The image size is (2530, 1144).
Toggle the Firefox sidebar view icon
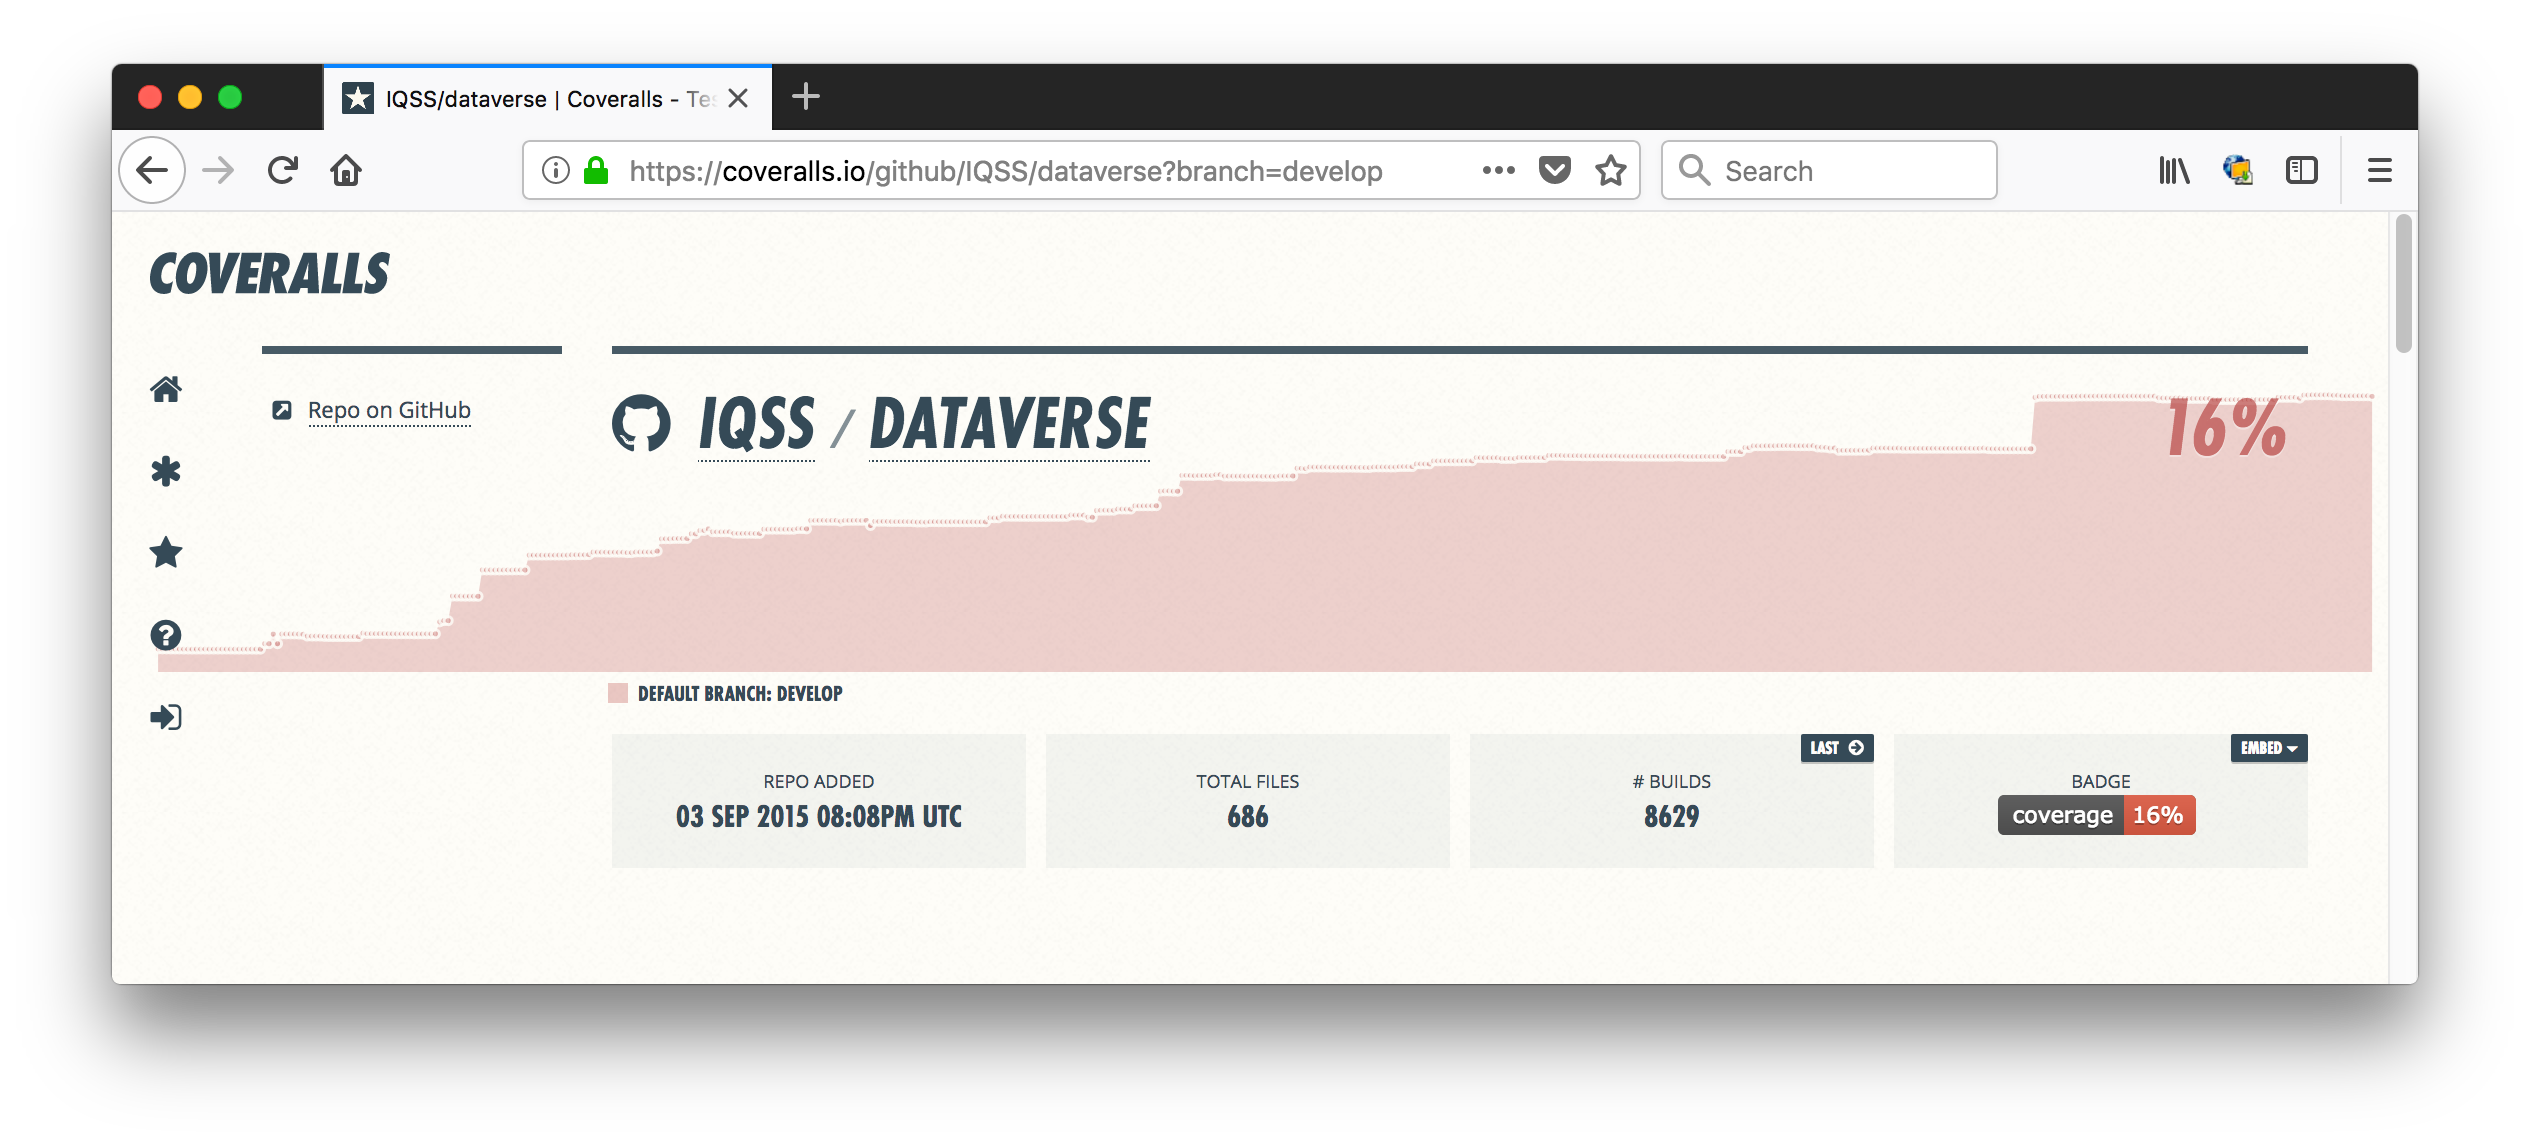[x=2301, y=171]
